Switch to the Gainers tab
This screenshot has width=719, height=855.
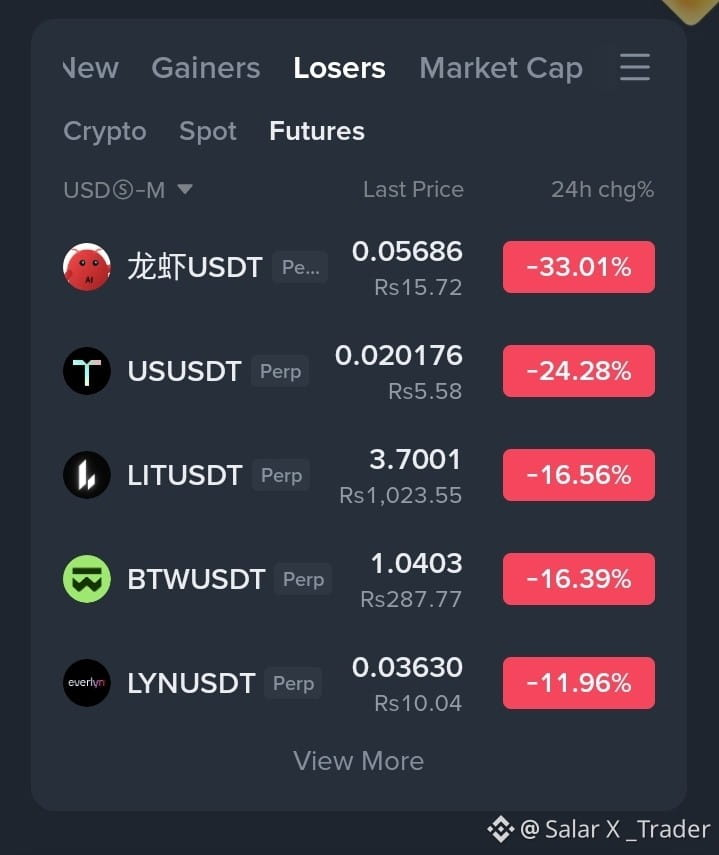[x=206, y=68]
